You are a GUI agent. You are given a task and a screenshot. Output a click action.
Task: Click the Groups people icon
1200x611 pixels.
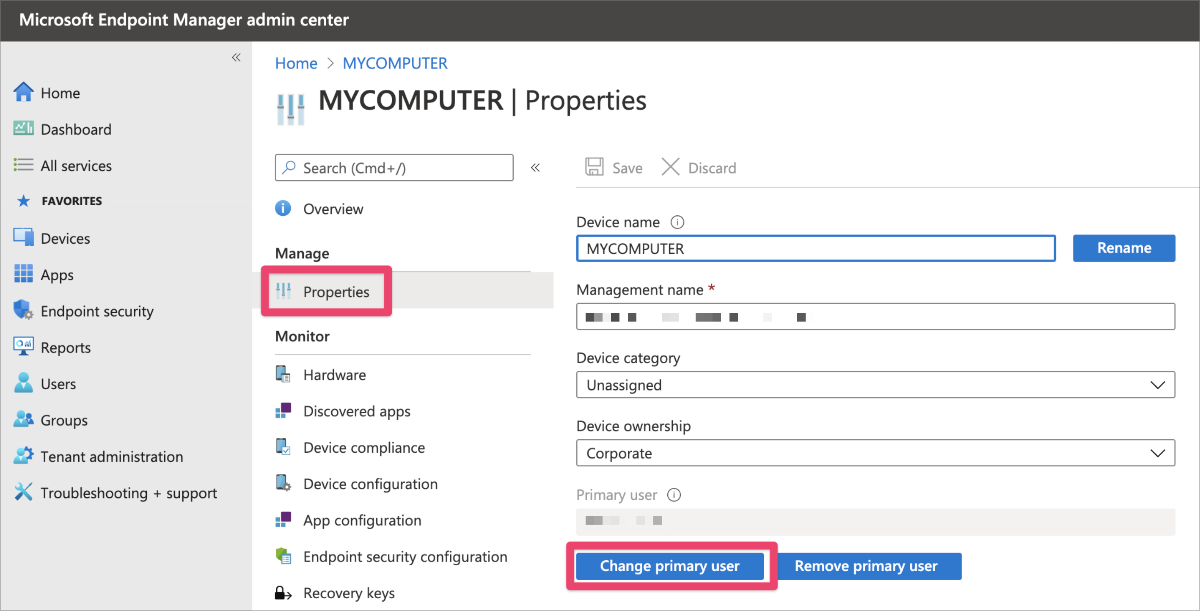[x=23, y=420]
